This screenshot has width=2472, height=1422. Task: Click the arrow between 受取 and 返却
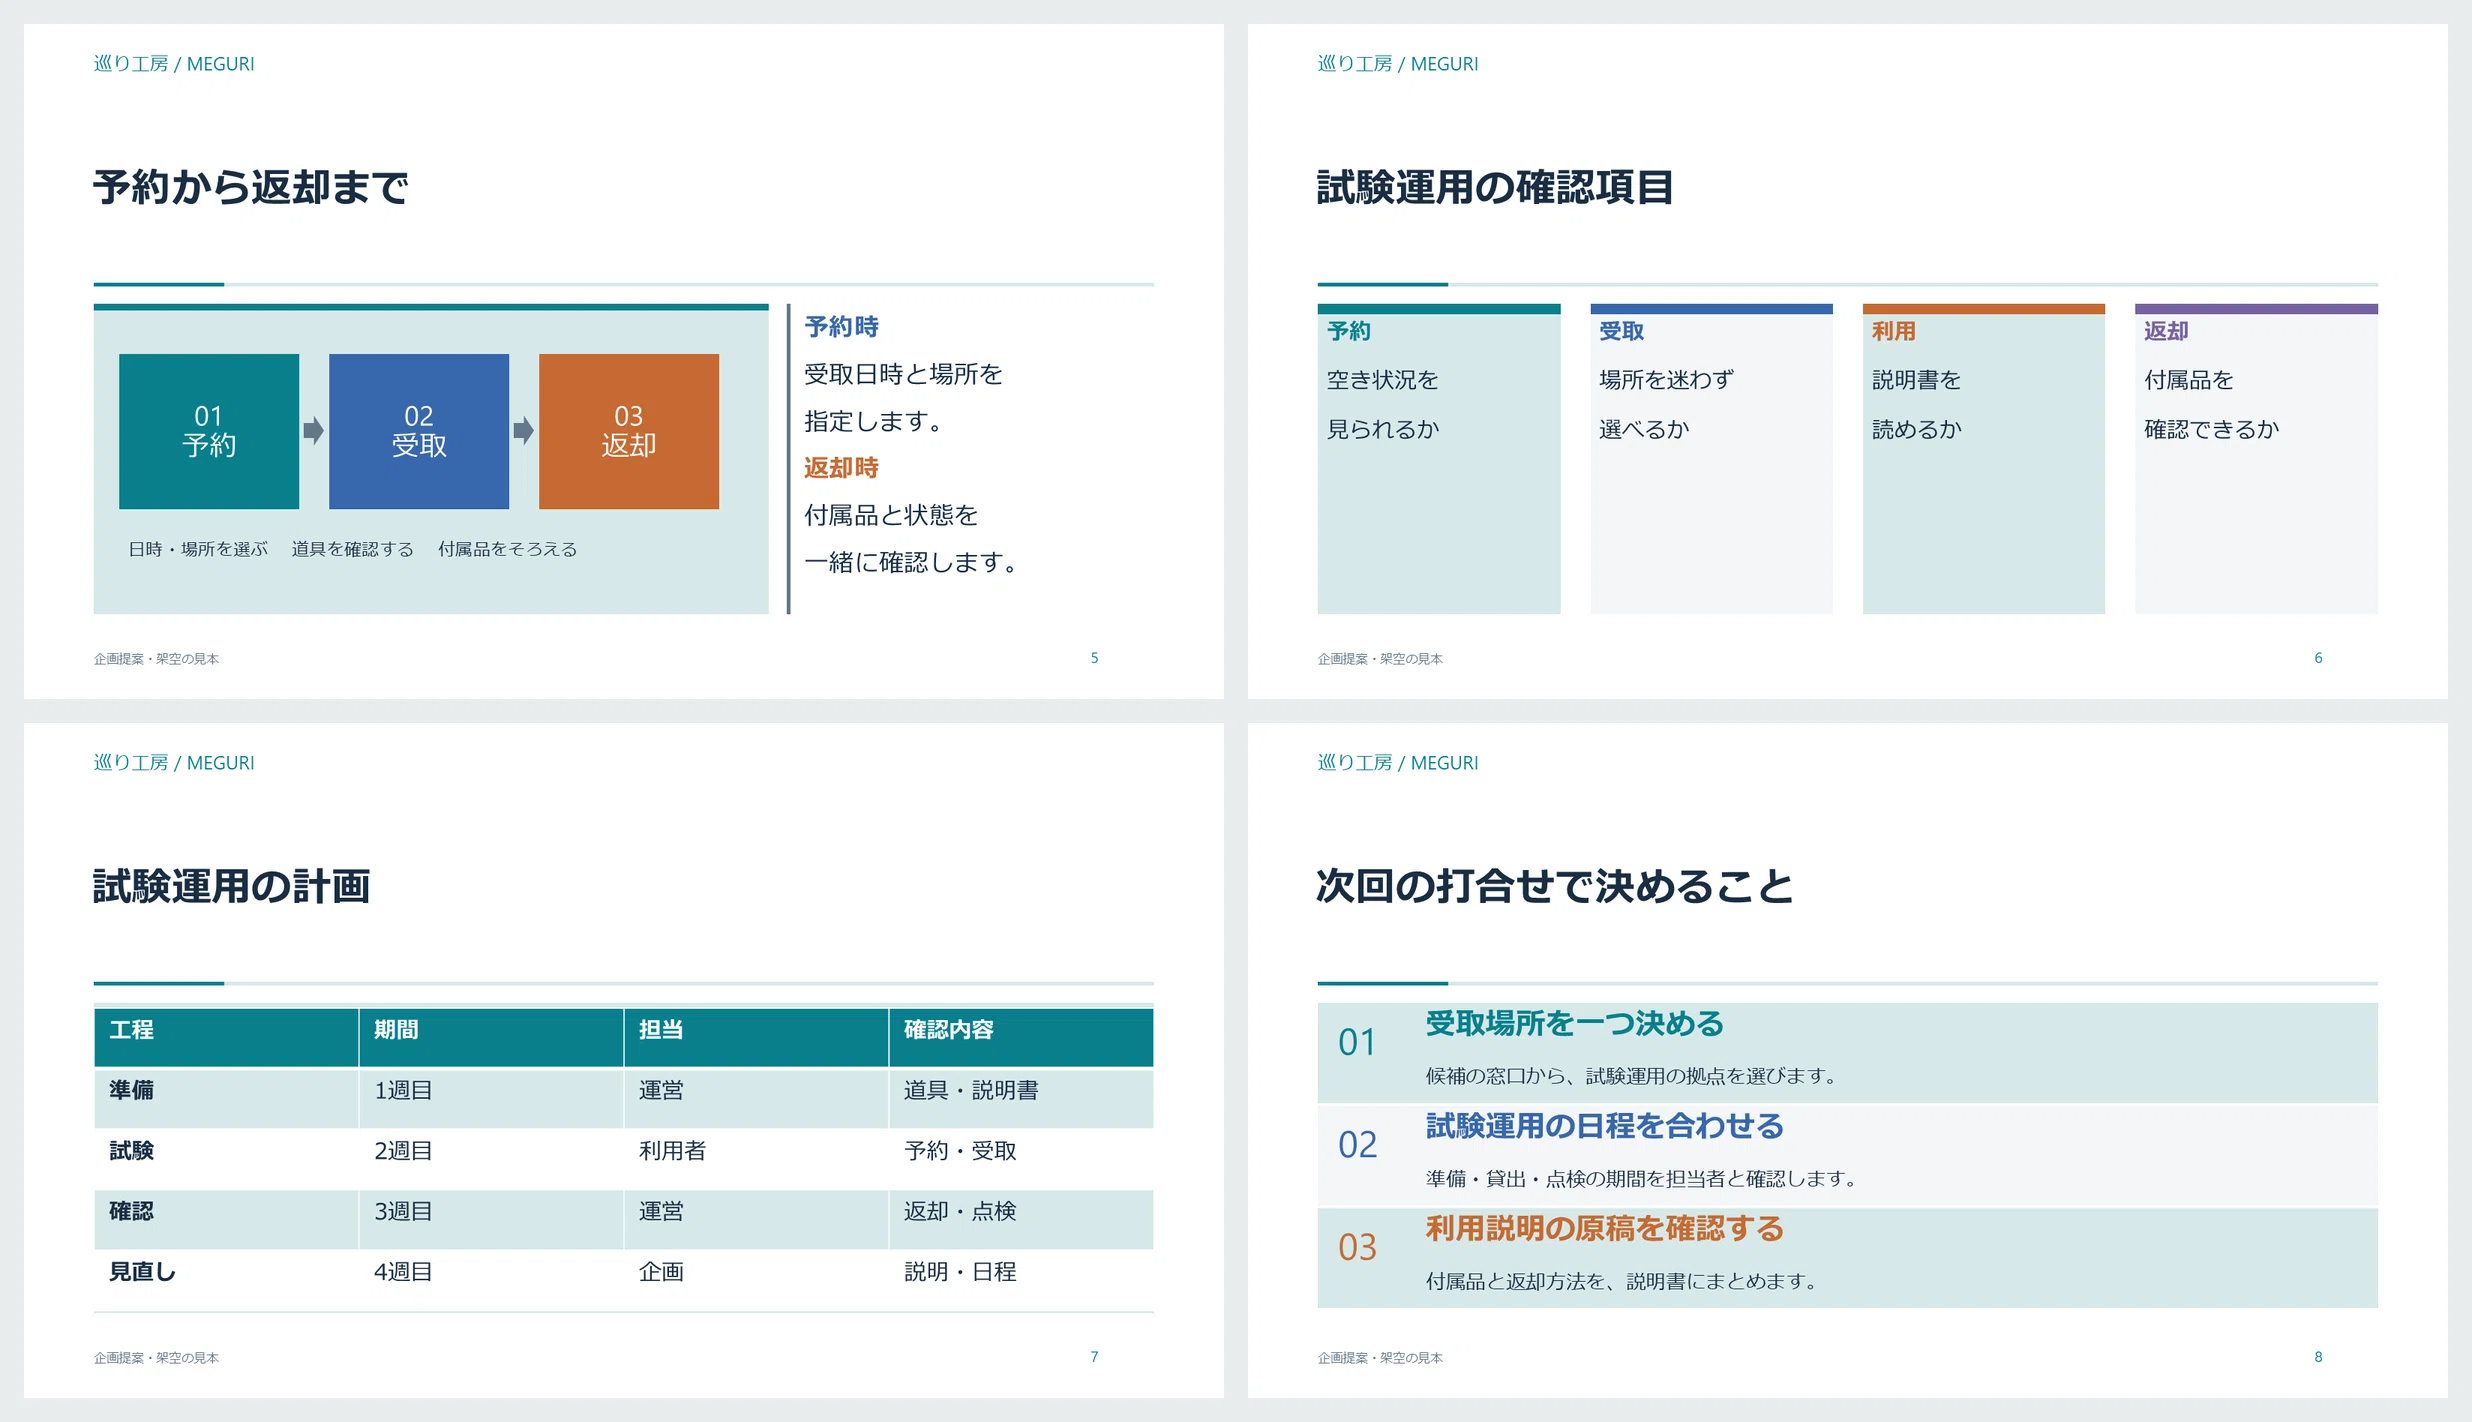[x=524, y=431]
